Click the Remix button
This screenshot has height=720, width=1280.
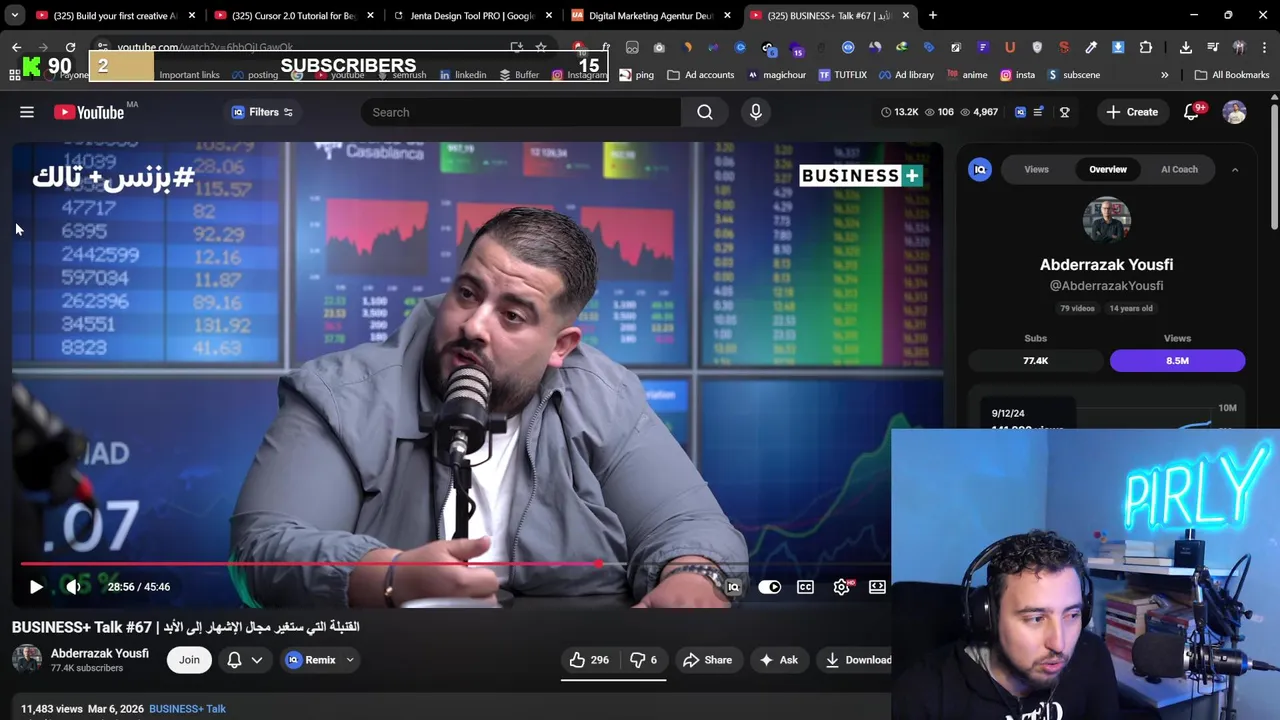pos(311,660)
